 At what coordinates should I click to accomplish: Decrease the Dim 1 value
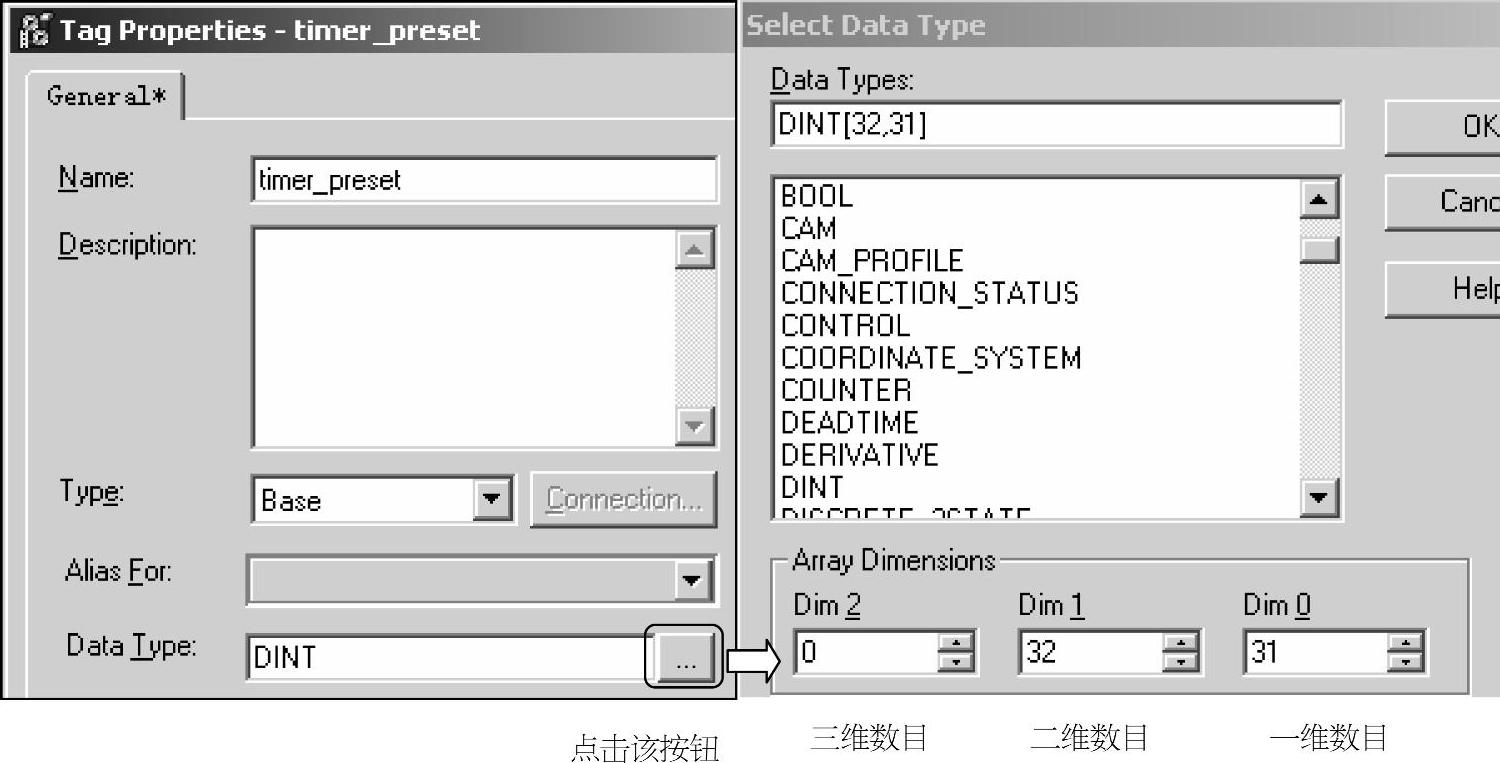pos(1181,662)
